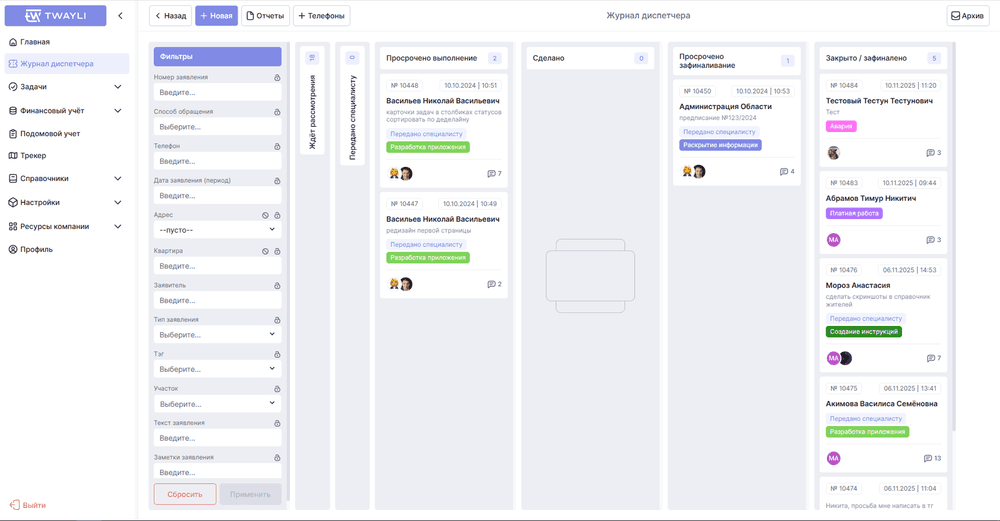Click the comments icon on card № 10450
Viewport: 1000px width, 521px height.
[784, 172]
